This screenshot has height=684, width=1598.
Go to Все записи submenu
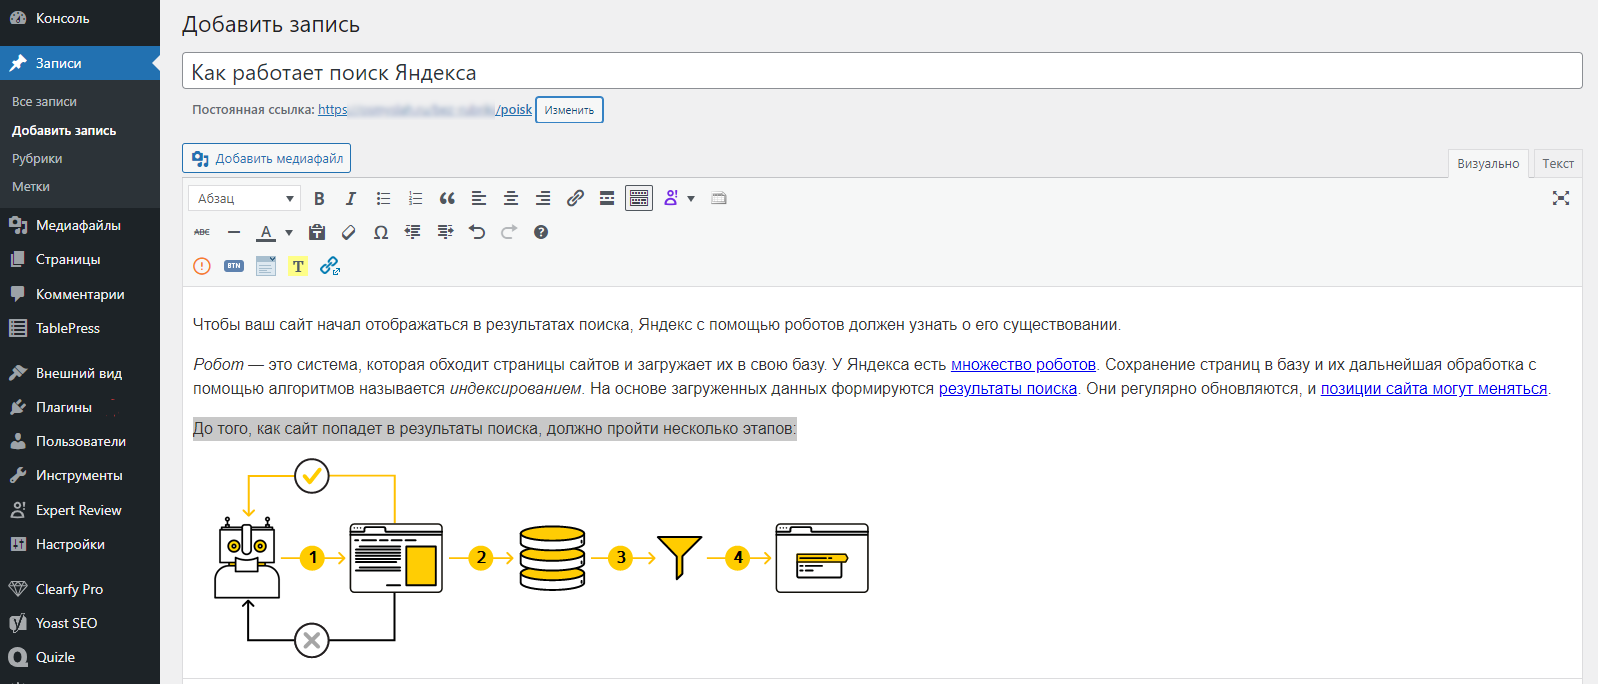point(44,102)
